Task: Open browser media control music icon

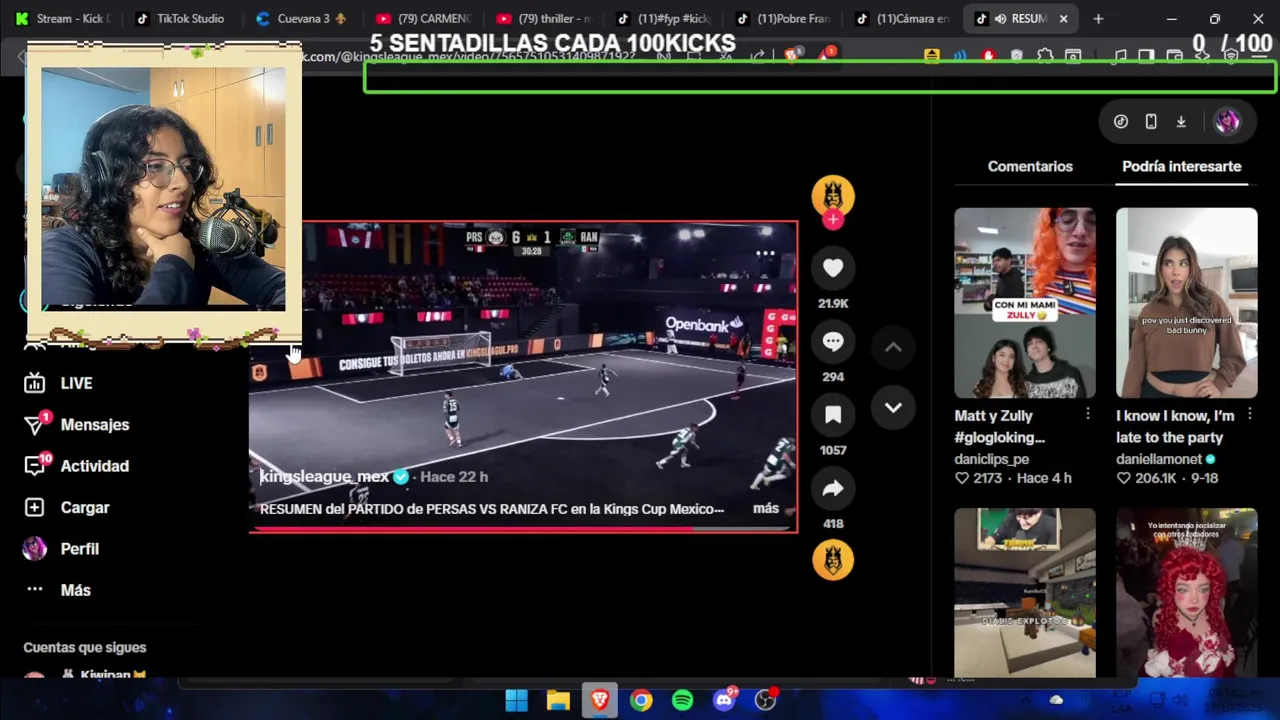Action: (x=1120, y=56)
